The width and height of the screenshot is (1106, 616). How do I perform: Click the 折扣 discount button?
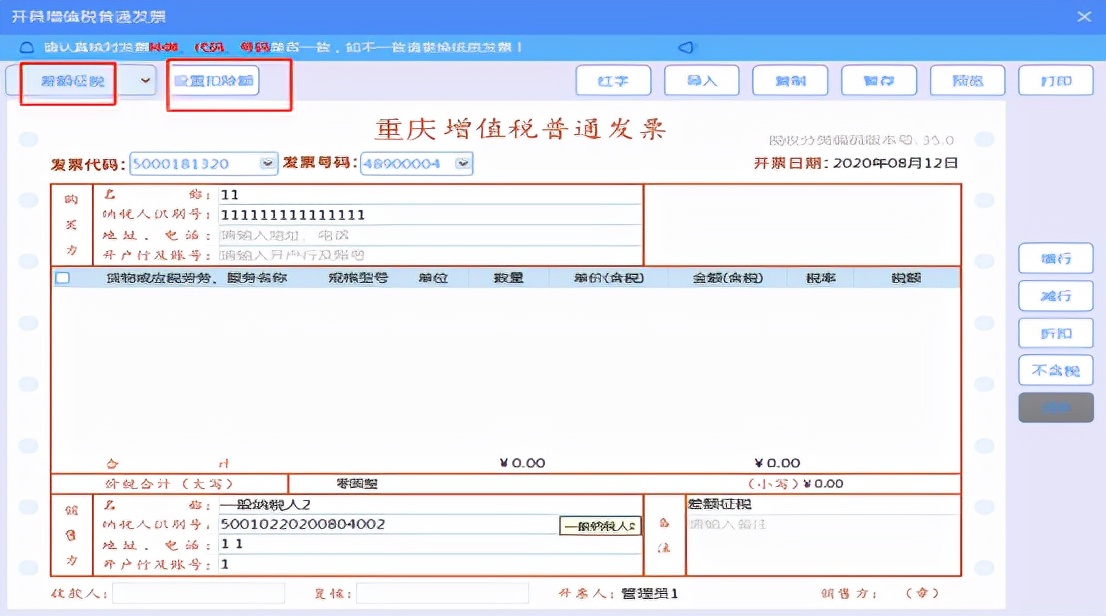click(1054, 331)
